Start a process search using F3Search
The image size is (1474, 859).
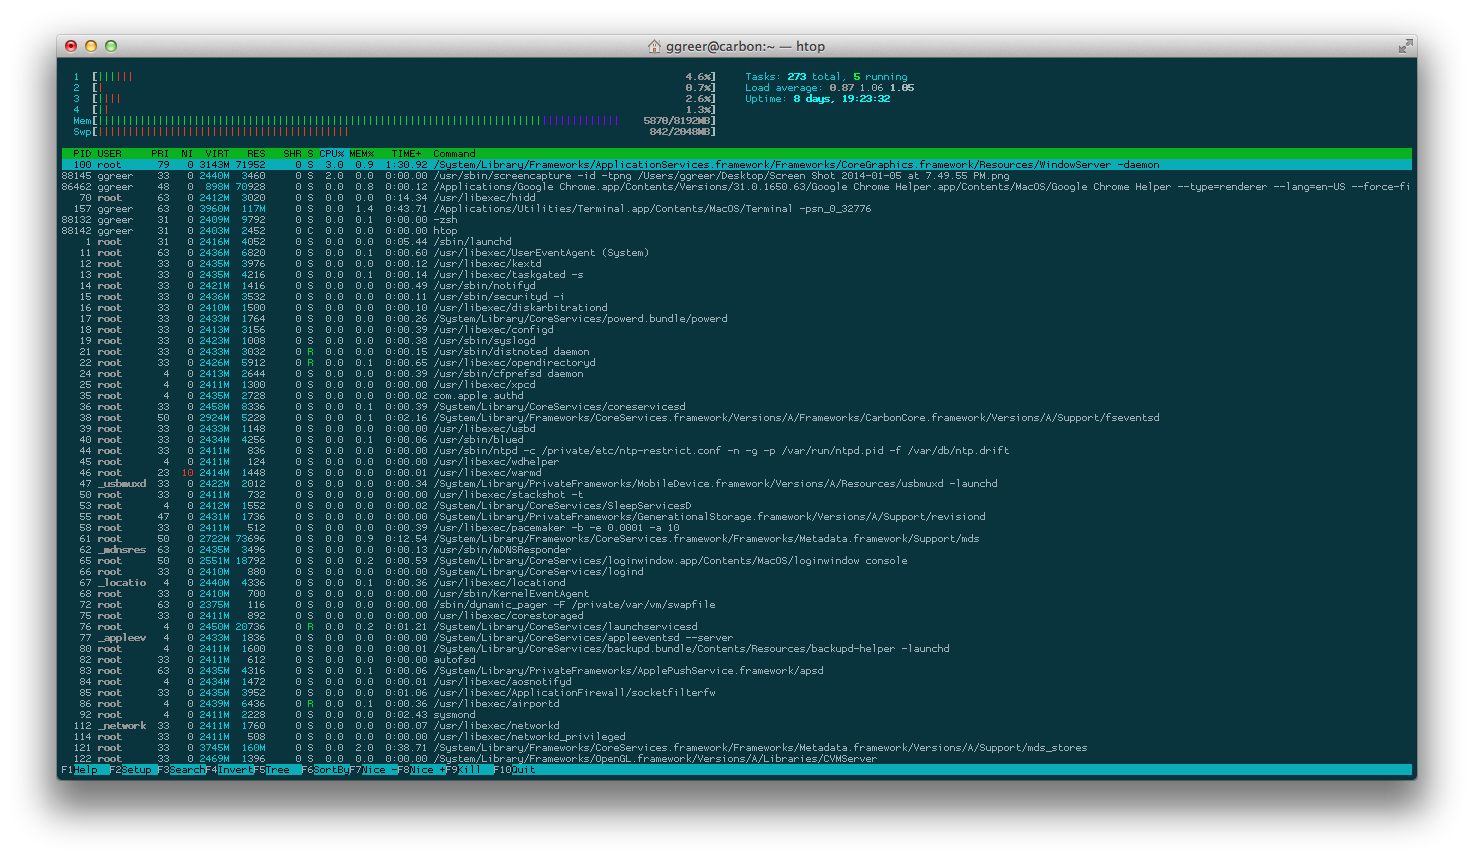pyautogui.click(x=181, y=769)
